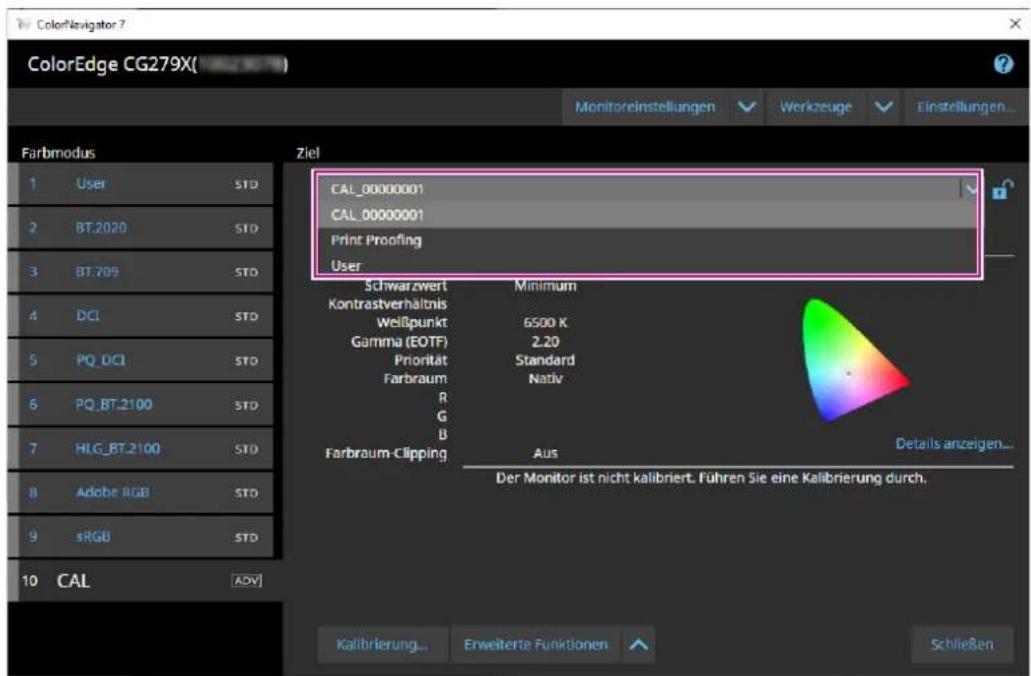Click the ColorNavigator 7 title bar icon
The image size is (1031, 676).
pos(24,24)
